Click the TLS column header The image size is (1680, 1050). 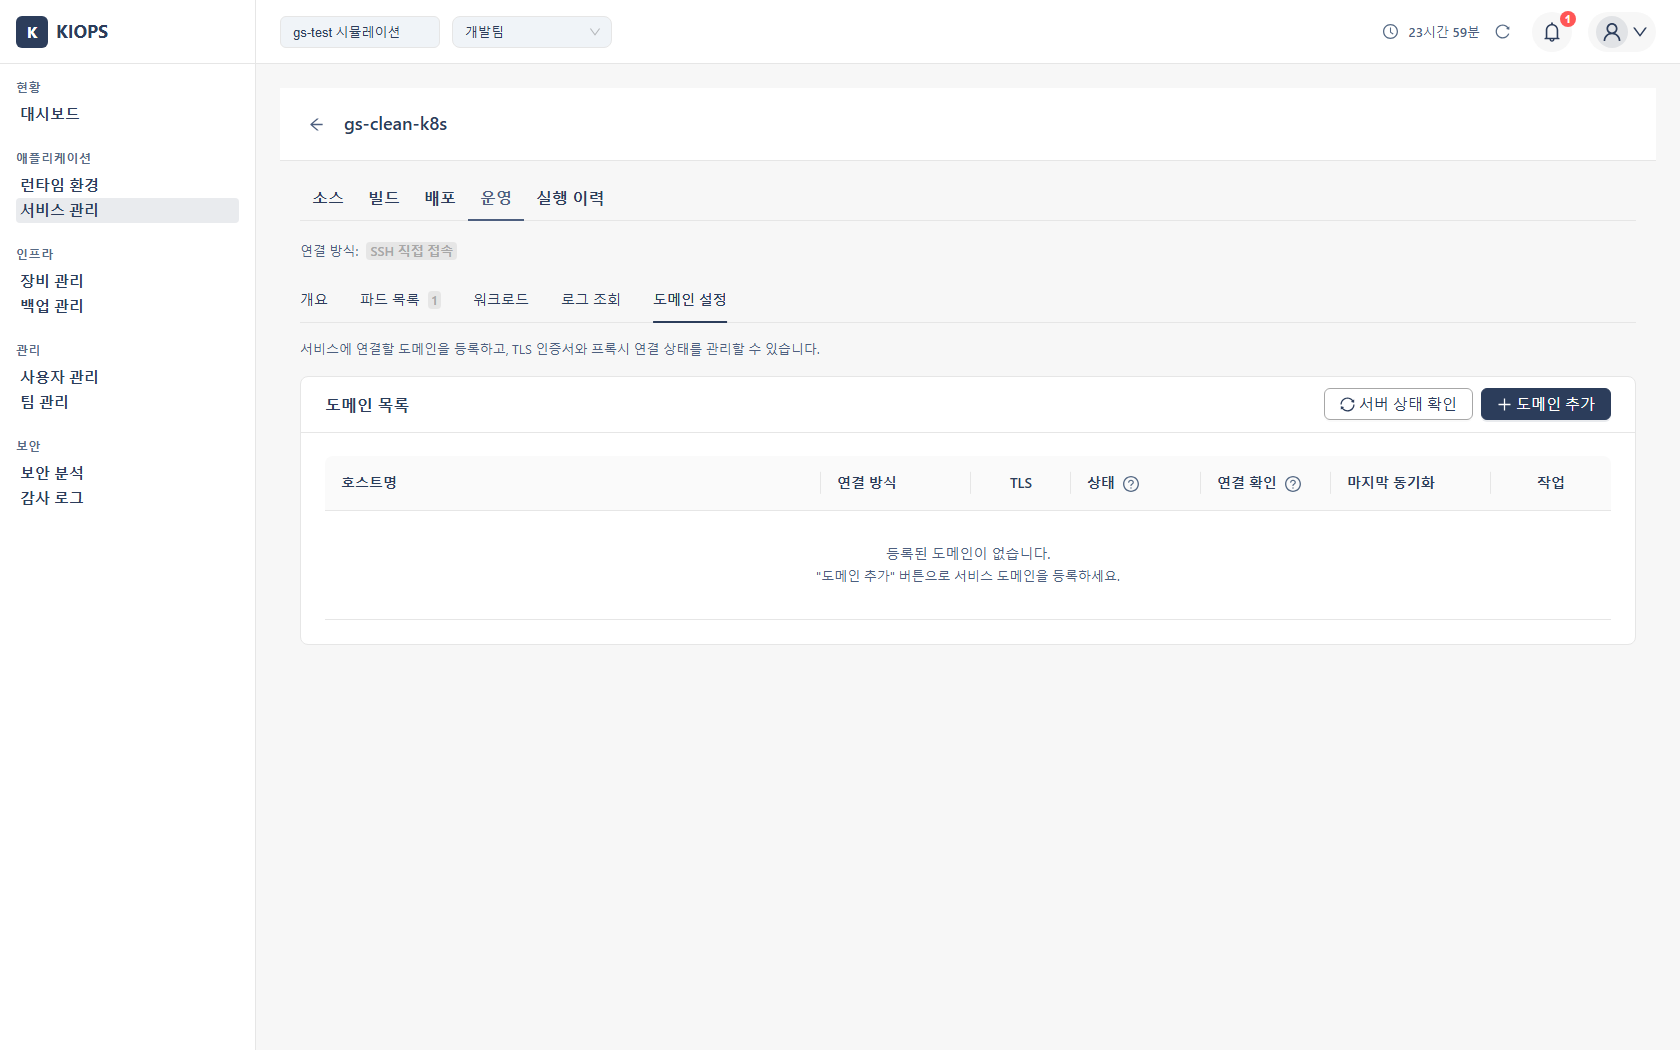(1020, 483)
